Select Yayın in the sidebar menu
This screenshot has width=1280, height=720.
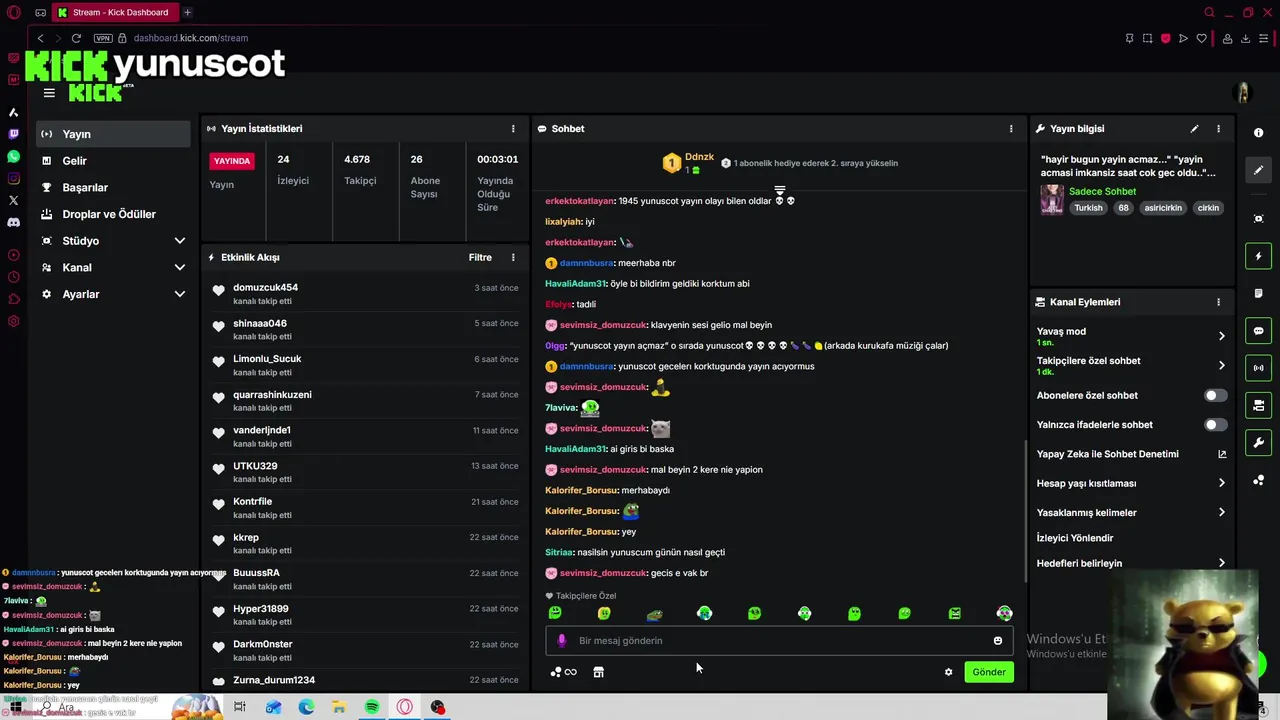113,134
